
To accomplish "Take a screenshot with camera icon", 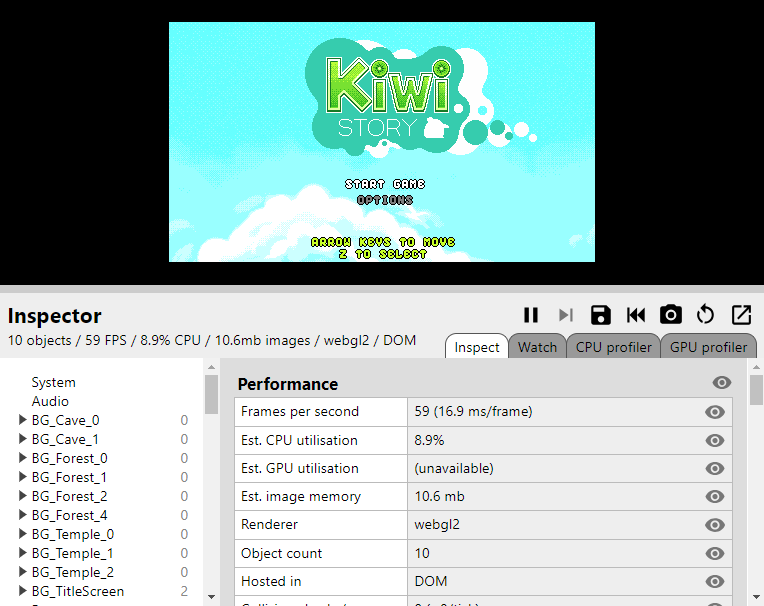I will (670, 315).
